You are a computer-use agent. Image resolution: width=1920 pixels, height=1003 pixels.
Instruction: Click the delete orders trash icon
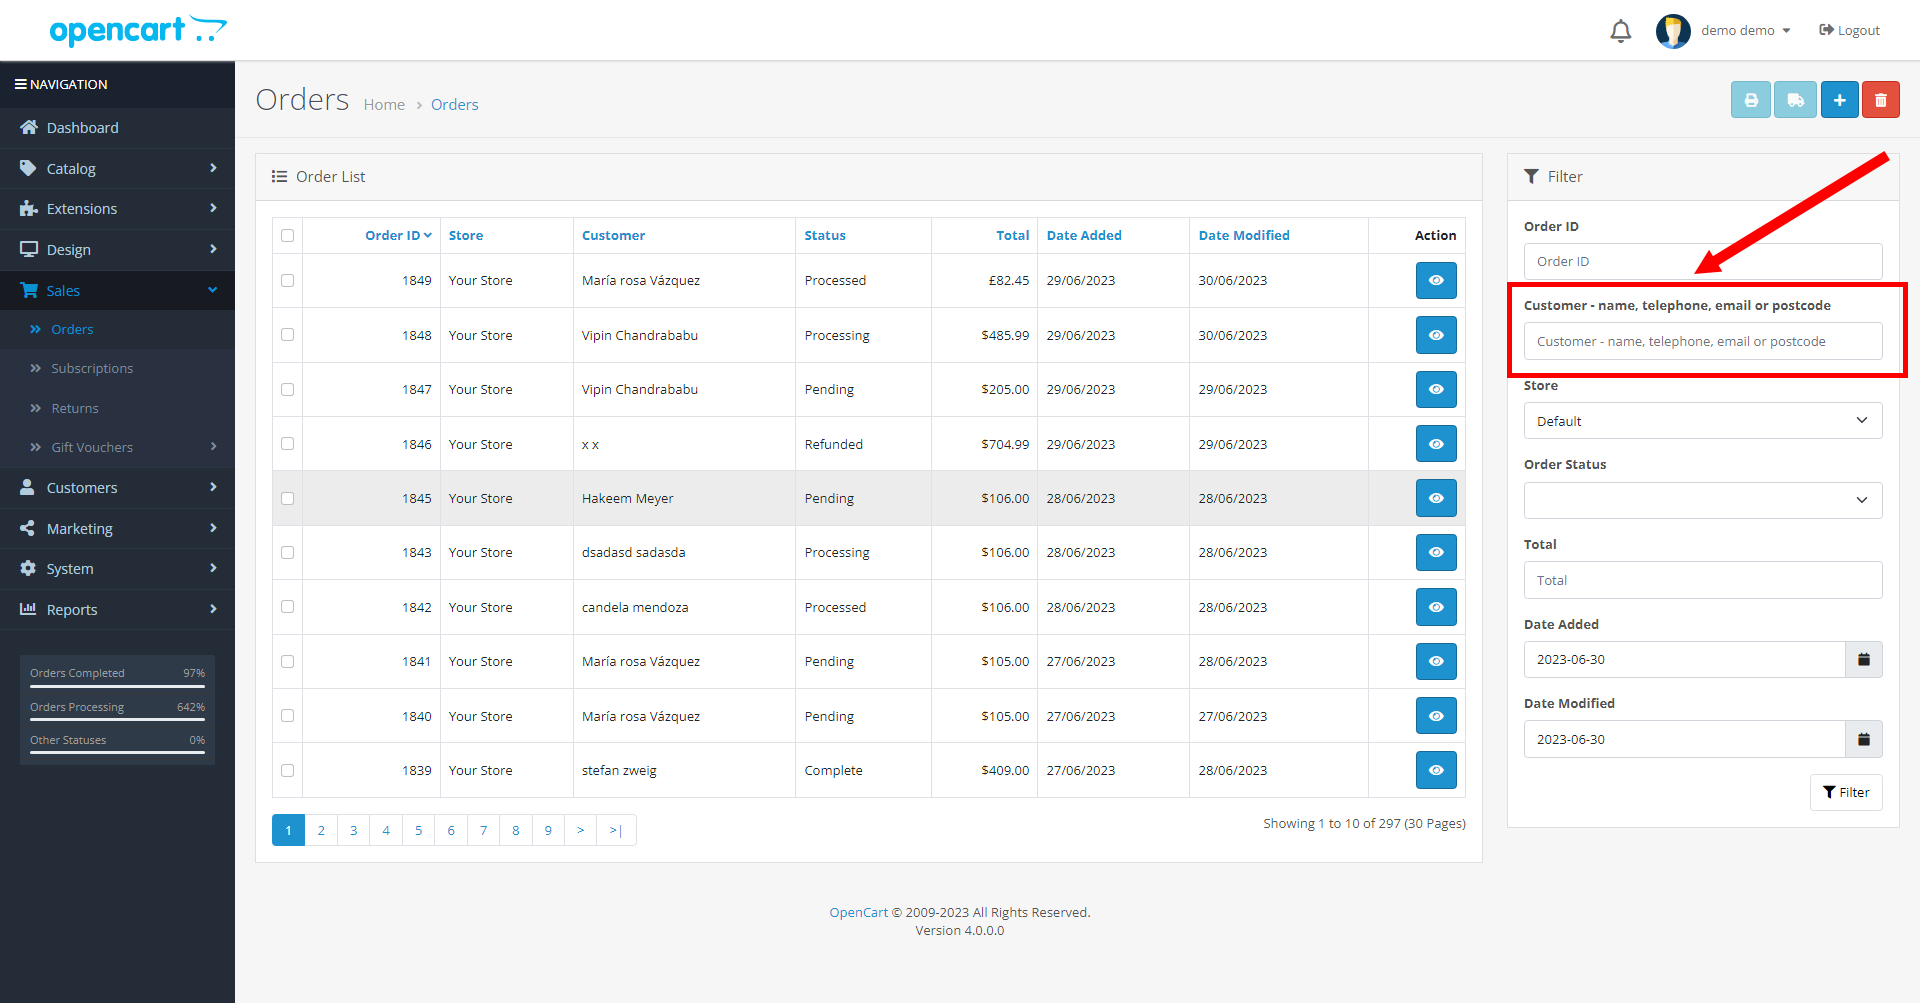coord(1881,99)
